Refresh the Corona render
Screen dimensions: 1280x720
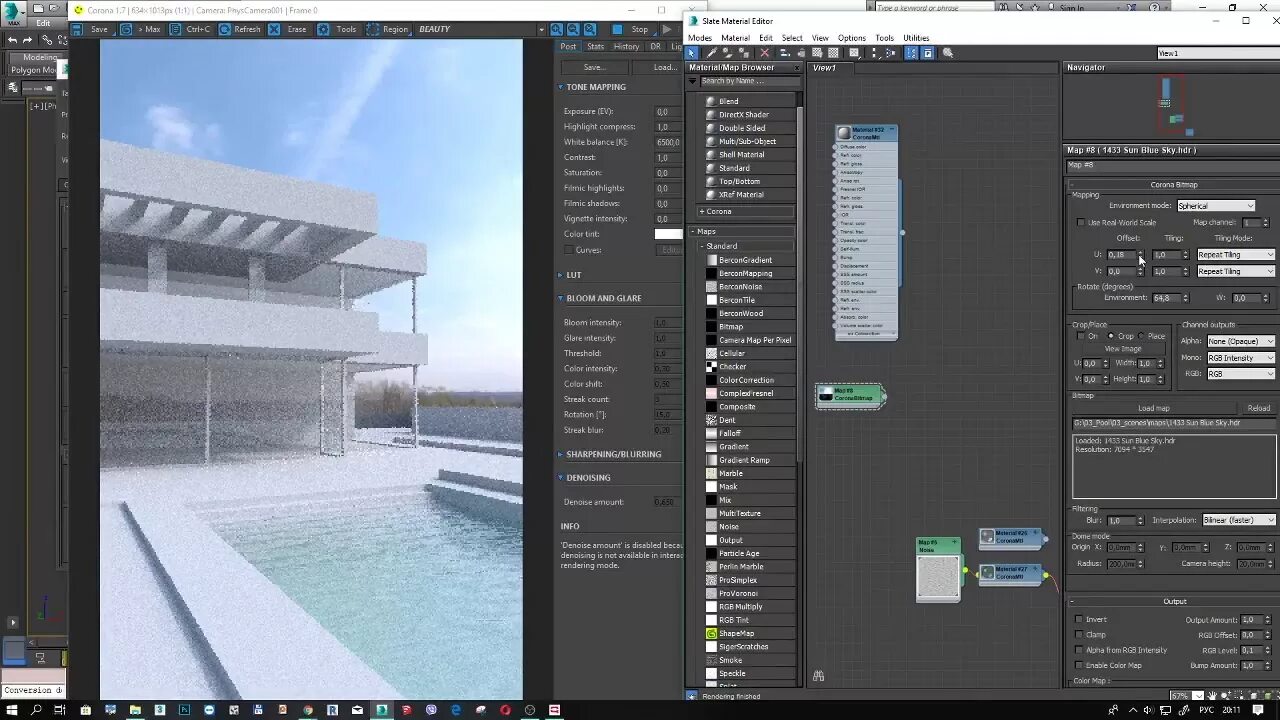(x=239, y=29)
